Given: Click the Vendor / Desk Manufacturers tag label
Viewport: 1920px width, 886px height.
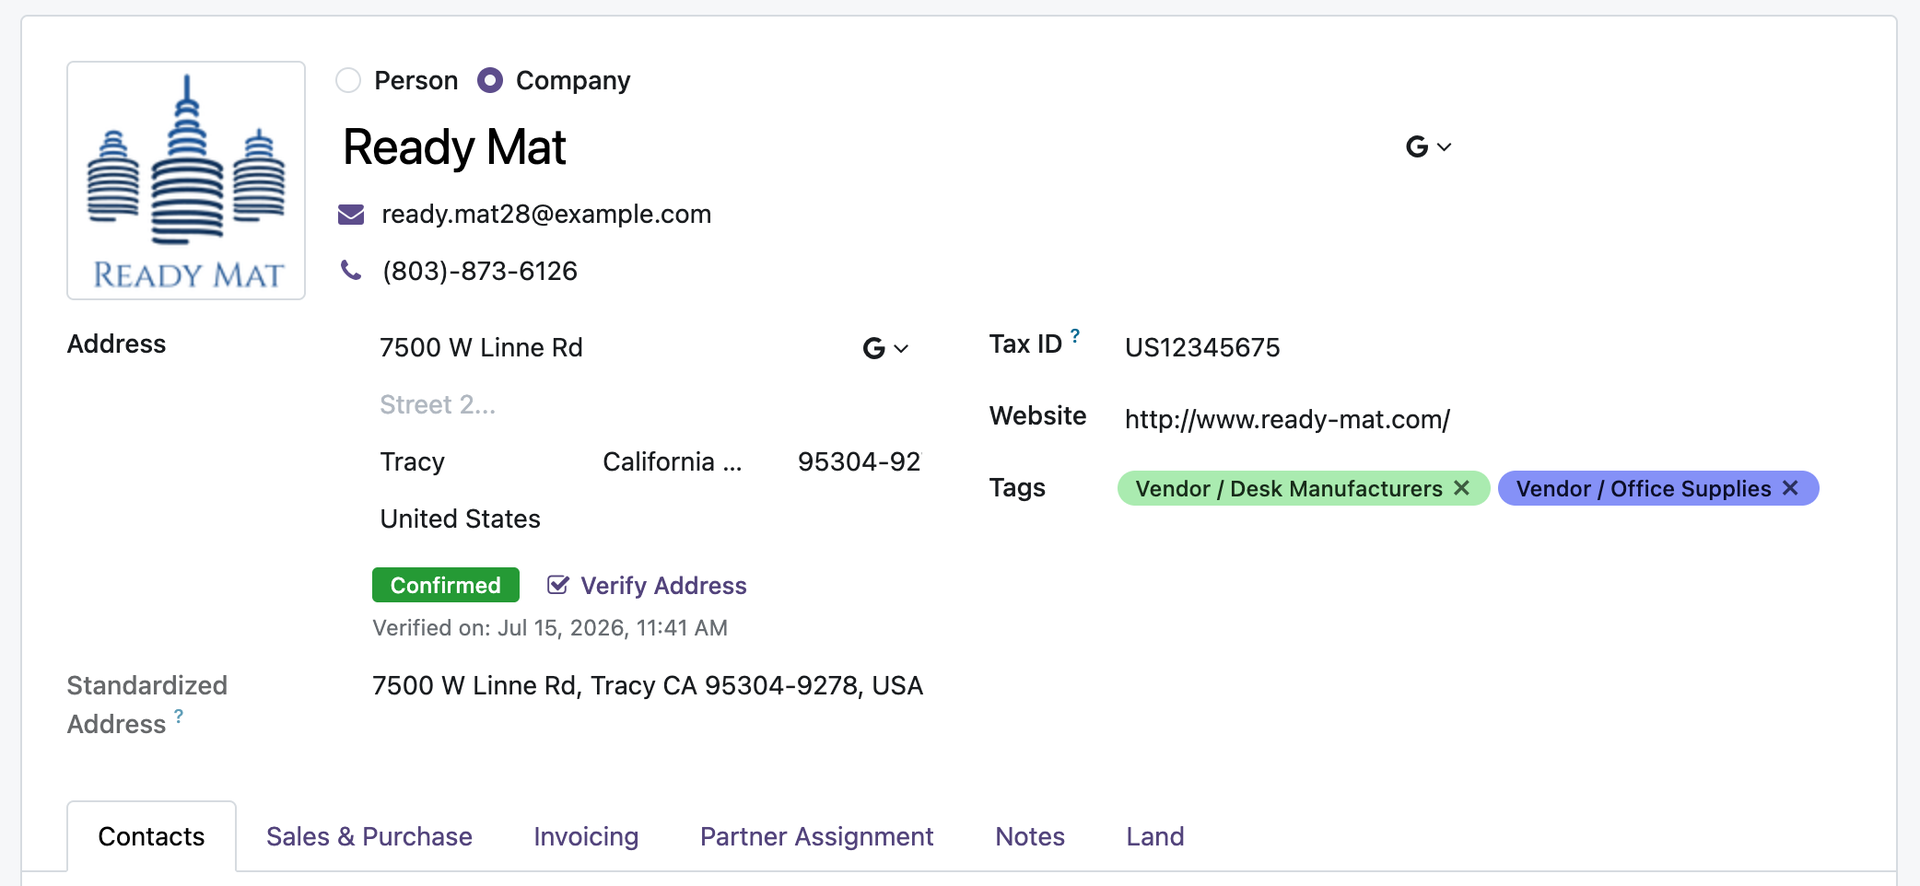Looking at the screenshot, I should [1289, 488].
